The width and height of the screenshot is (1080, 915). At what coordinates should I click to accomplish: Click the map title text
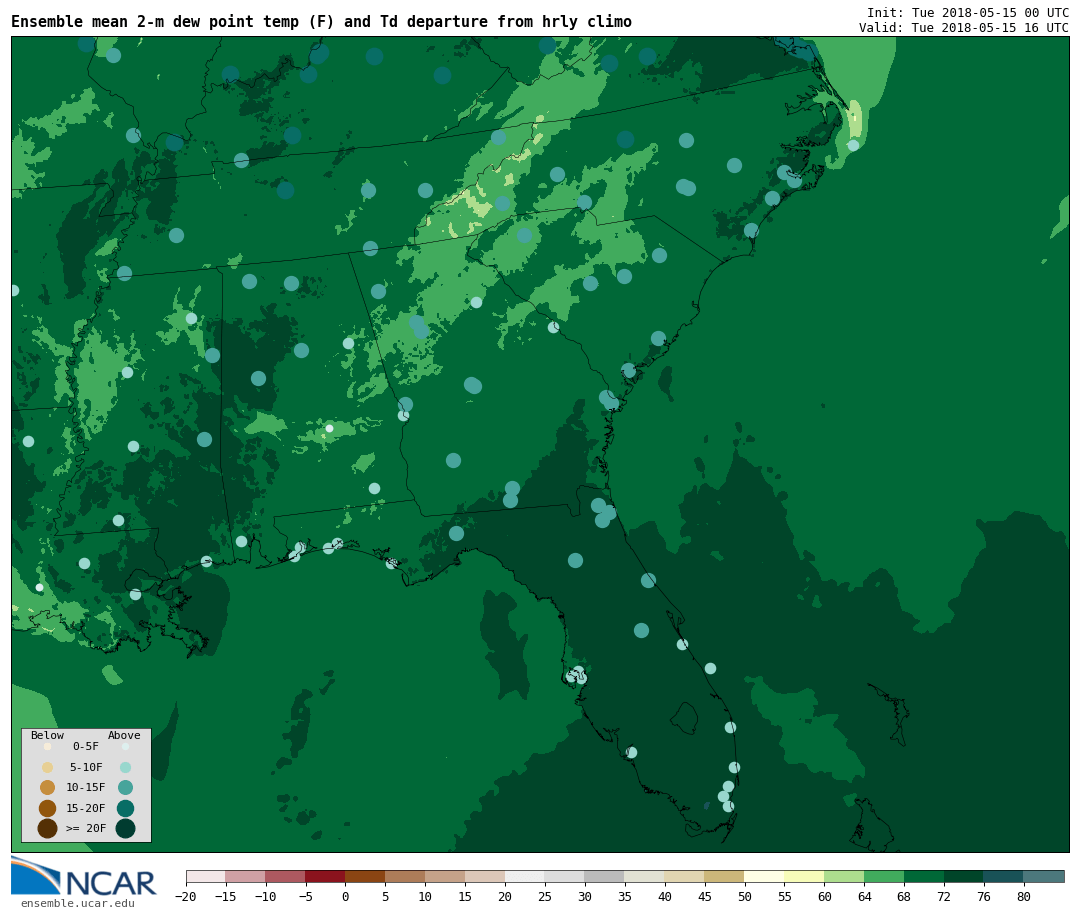(x=322, y=21)
